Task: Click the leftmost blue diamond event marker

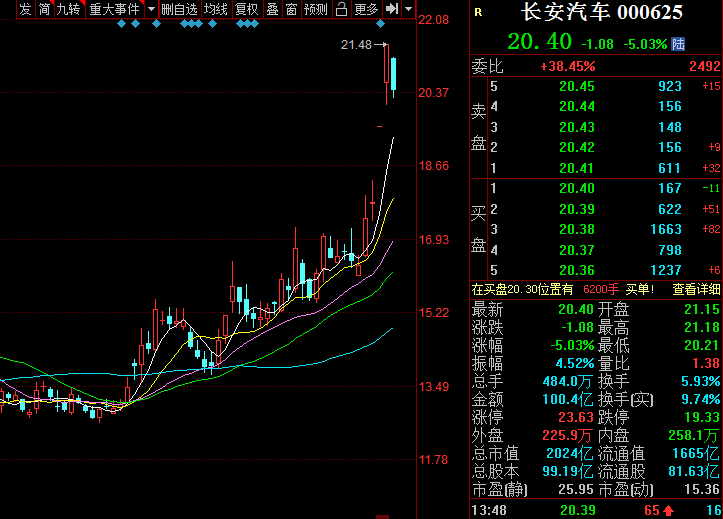Action: pyautogui.click(x=121, y=24)
